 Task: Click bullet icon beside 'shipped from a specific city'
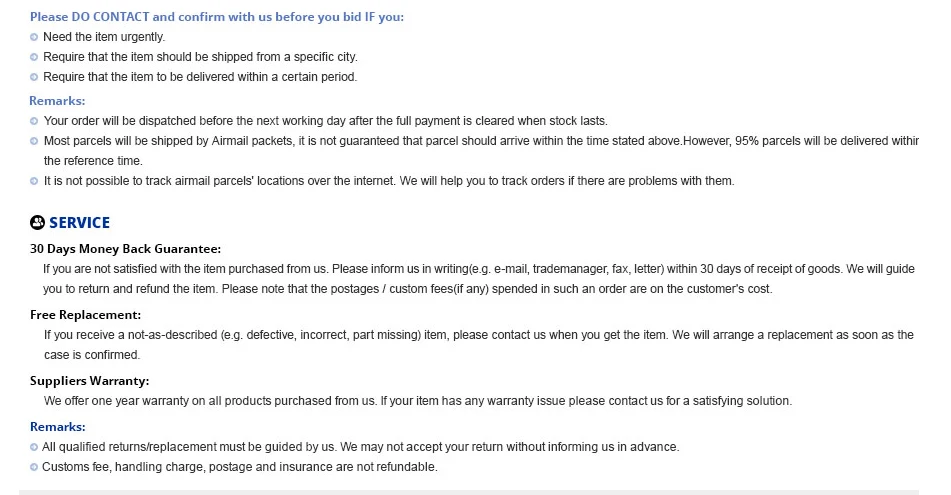(34, 57)
